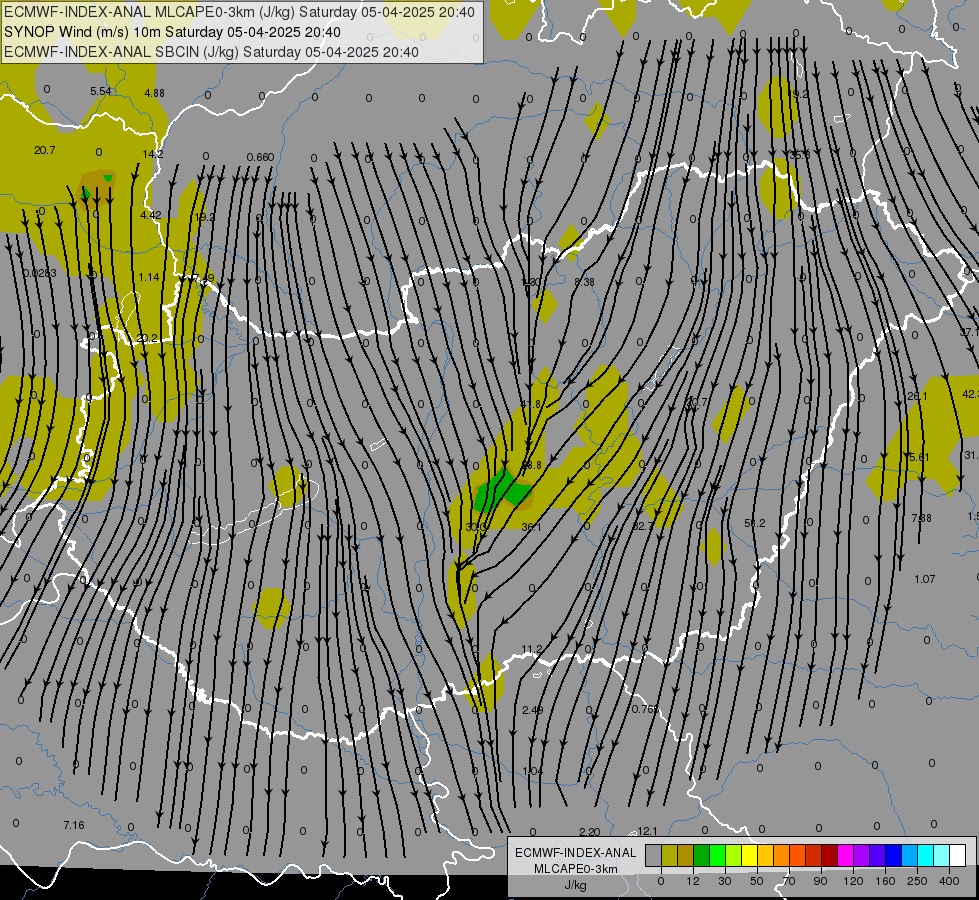Select the red swatch left of the 90 mark

pos(814,855)
